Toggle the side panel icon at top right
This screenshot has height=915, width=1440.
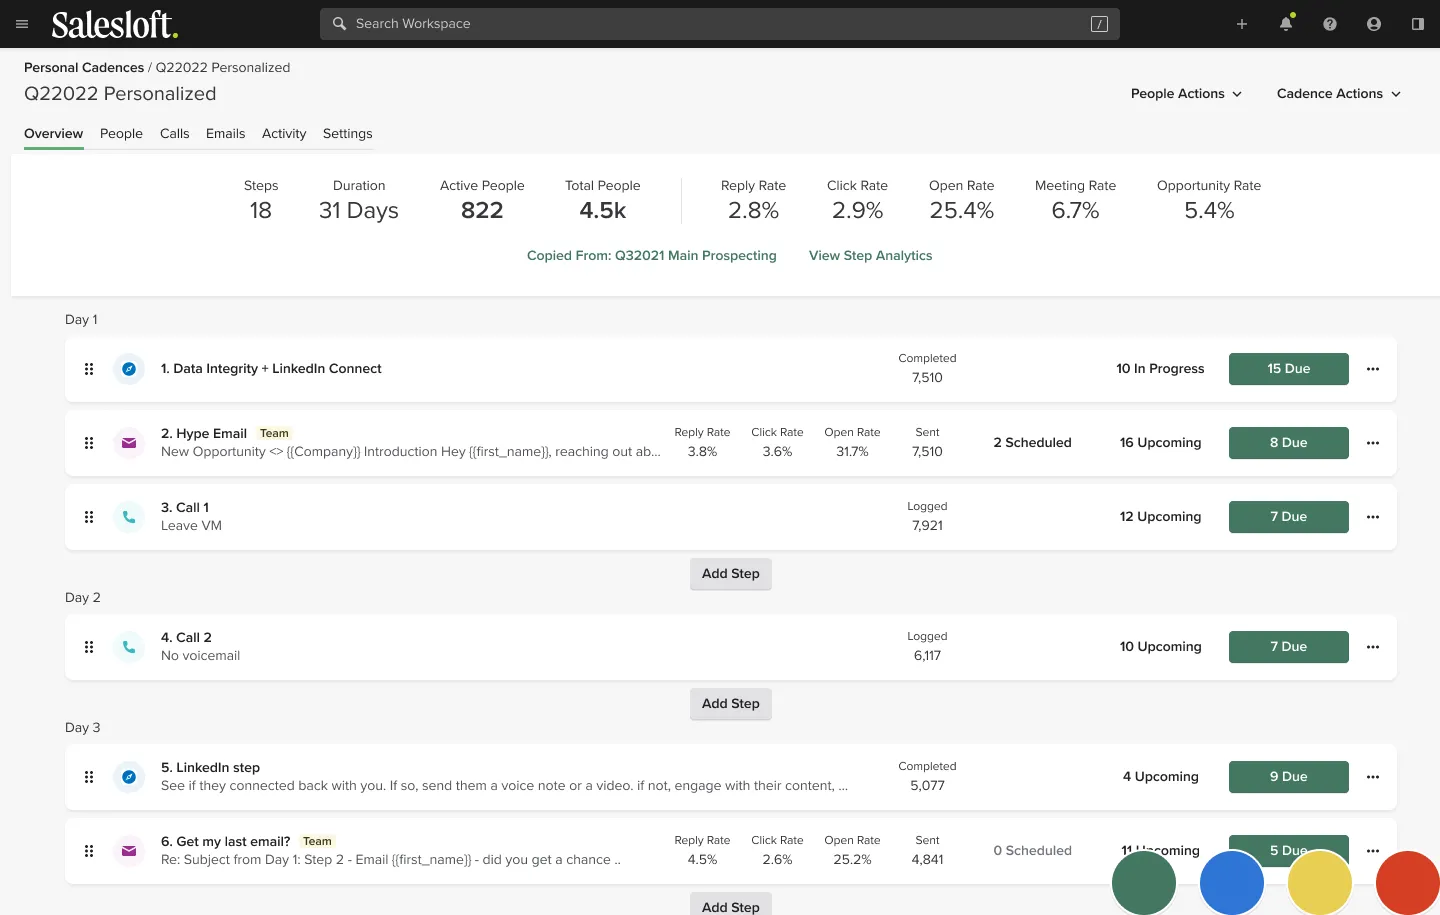(1418, 24)
